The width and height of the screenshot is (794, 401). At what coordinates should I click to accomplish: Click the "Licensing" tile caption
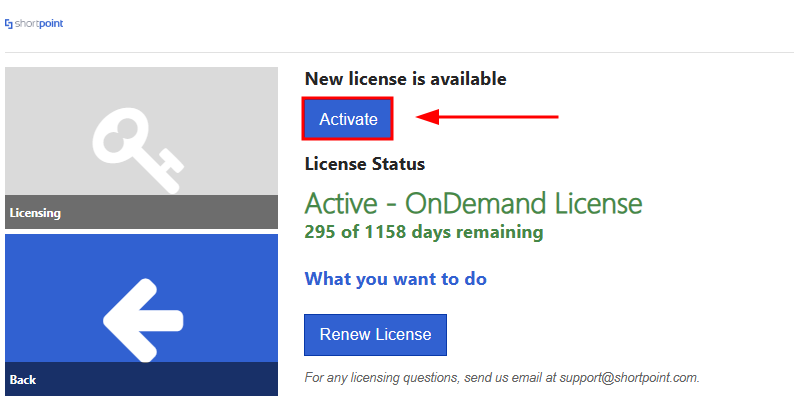[x=35, y=213]
